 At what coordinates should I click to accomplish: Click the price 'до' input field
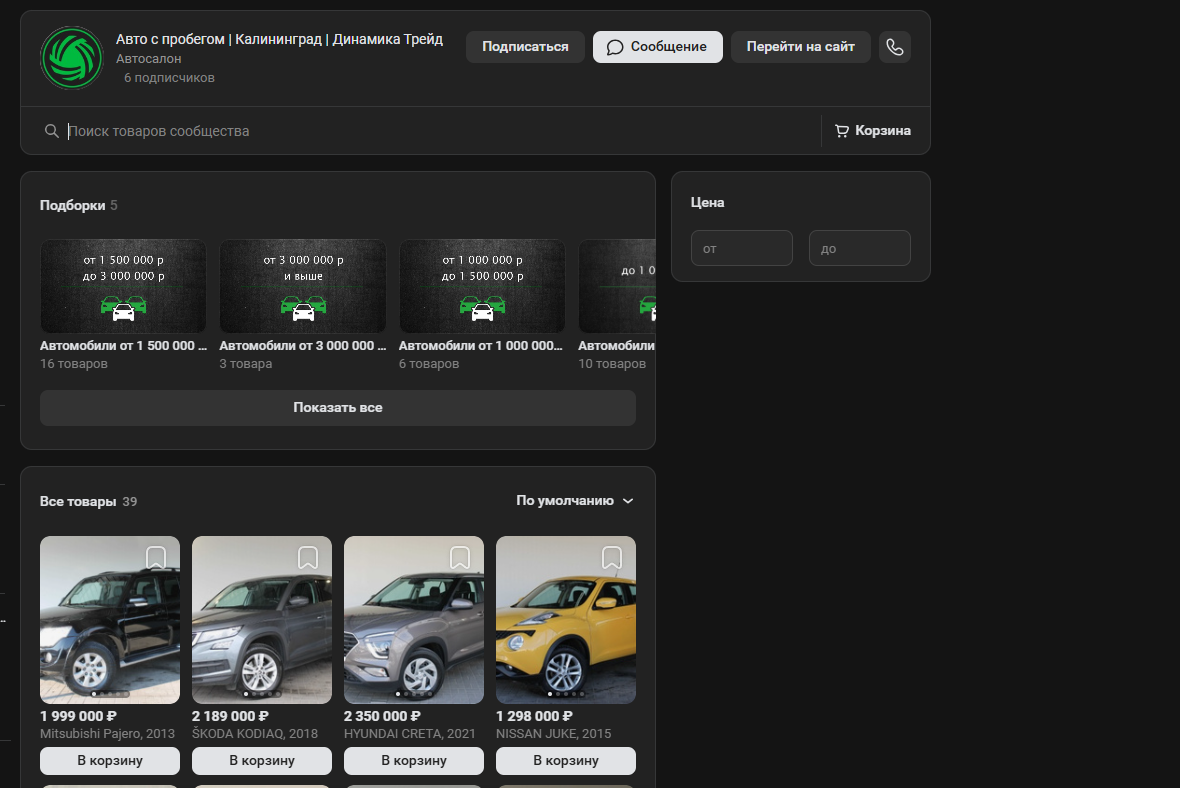click(860, 248)
